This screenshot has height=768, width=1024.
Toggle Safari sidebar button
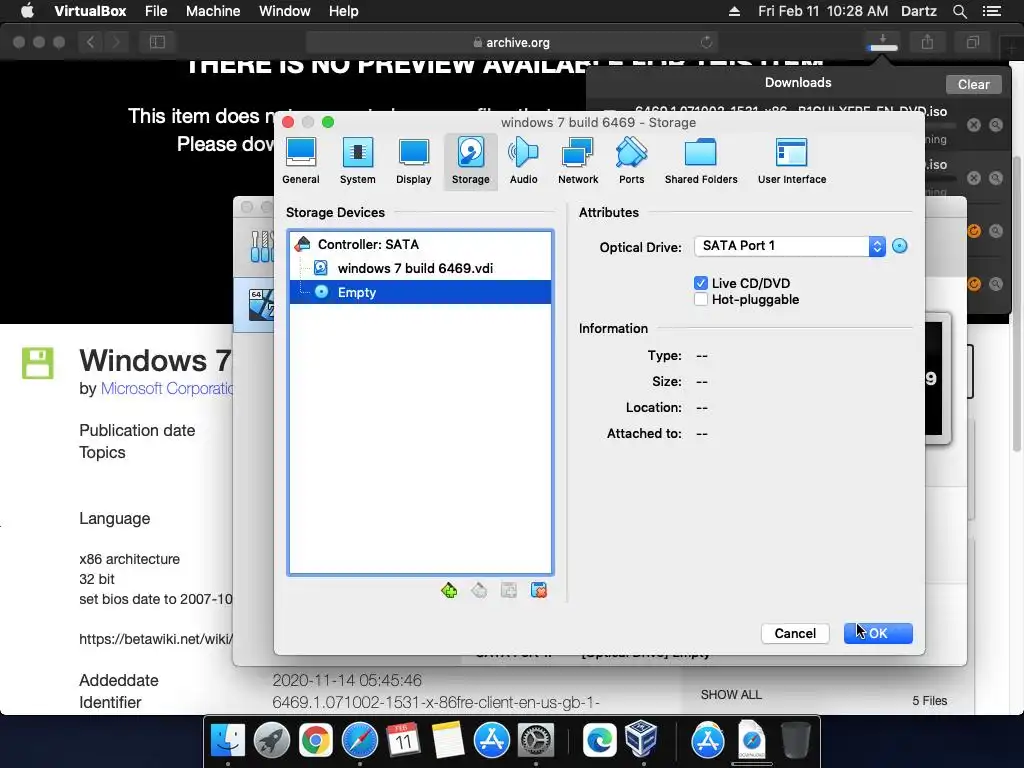point(157,42)
